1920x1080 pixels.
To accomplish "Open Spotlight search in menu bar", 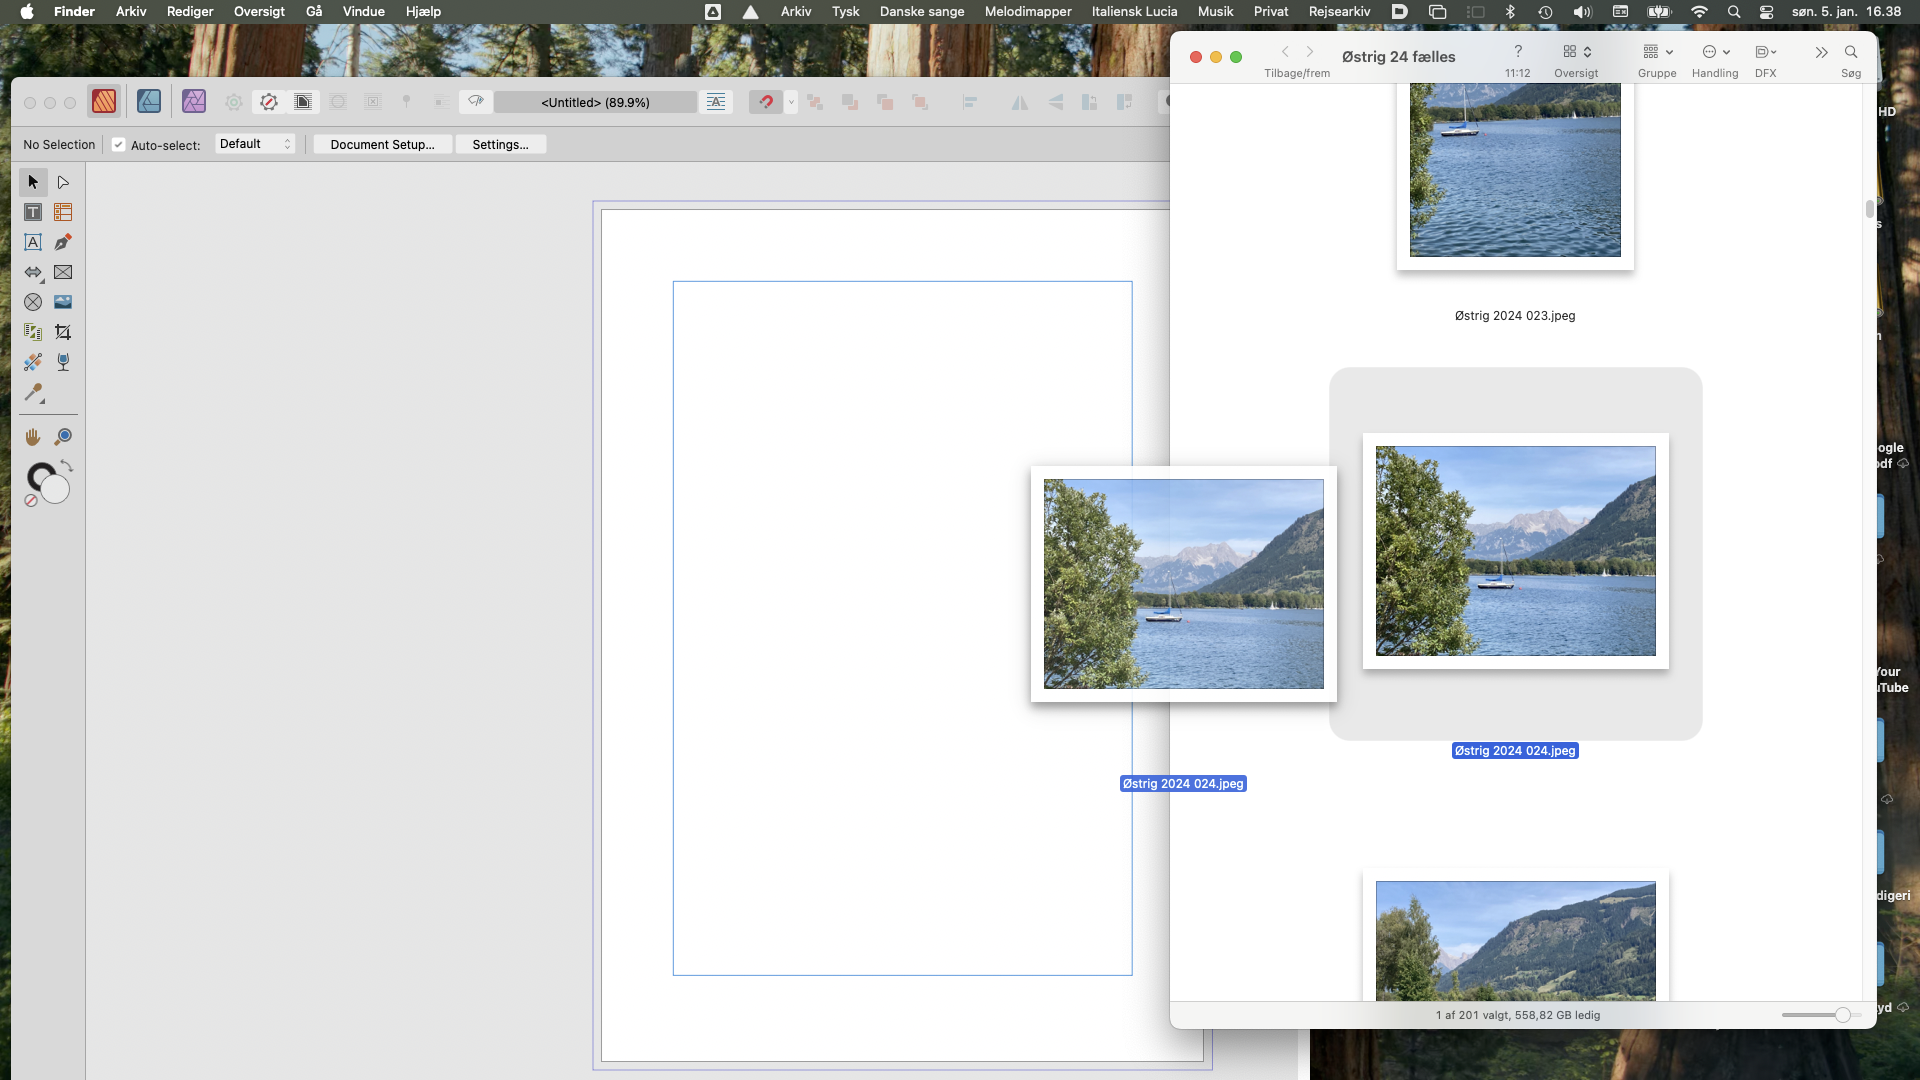I will click(x=1734, y=12).
